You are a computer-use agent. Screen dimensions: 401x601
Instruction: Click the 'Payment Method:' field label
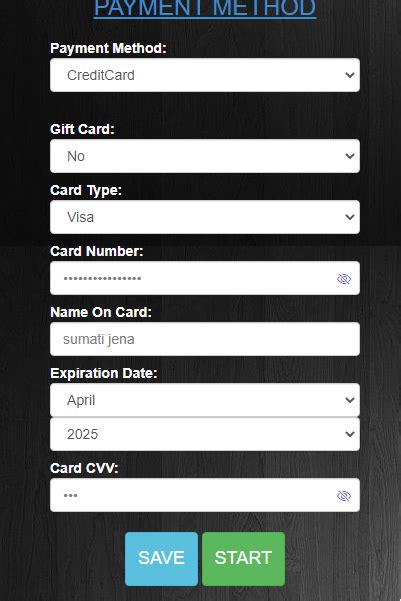[x=108, y=48]
